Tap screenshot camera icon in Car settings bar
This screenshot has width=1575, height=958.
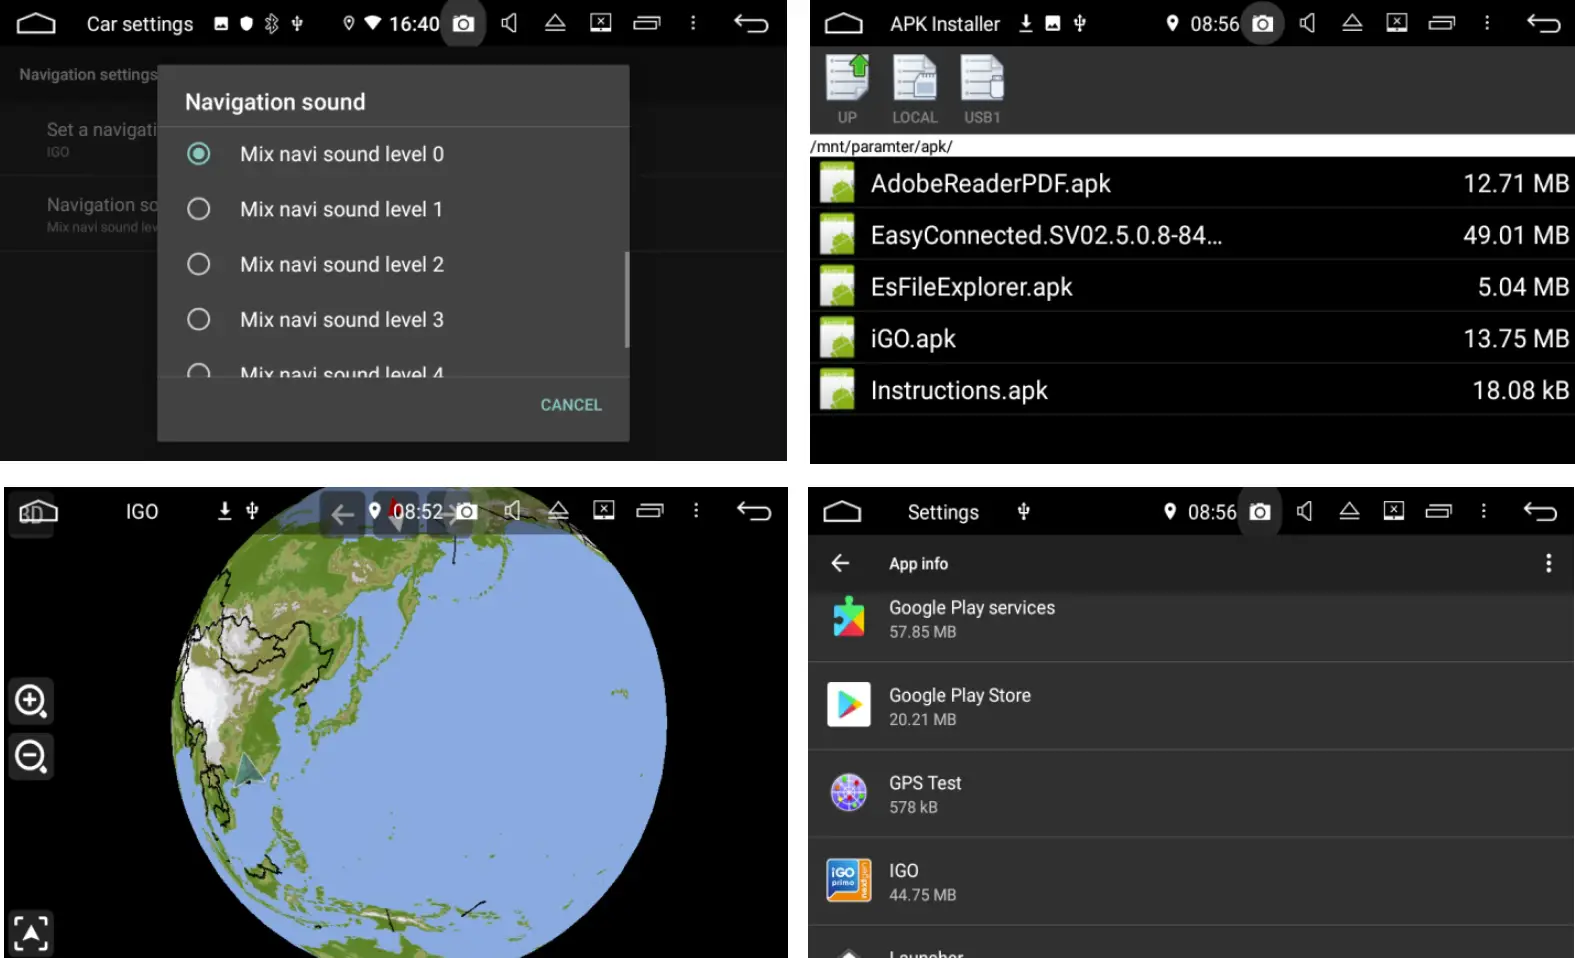point(463,23)
